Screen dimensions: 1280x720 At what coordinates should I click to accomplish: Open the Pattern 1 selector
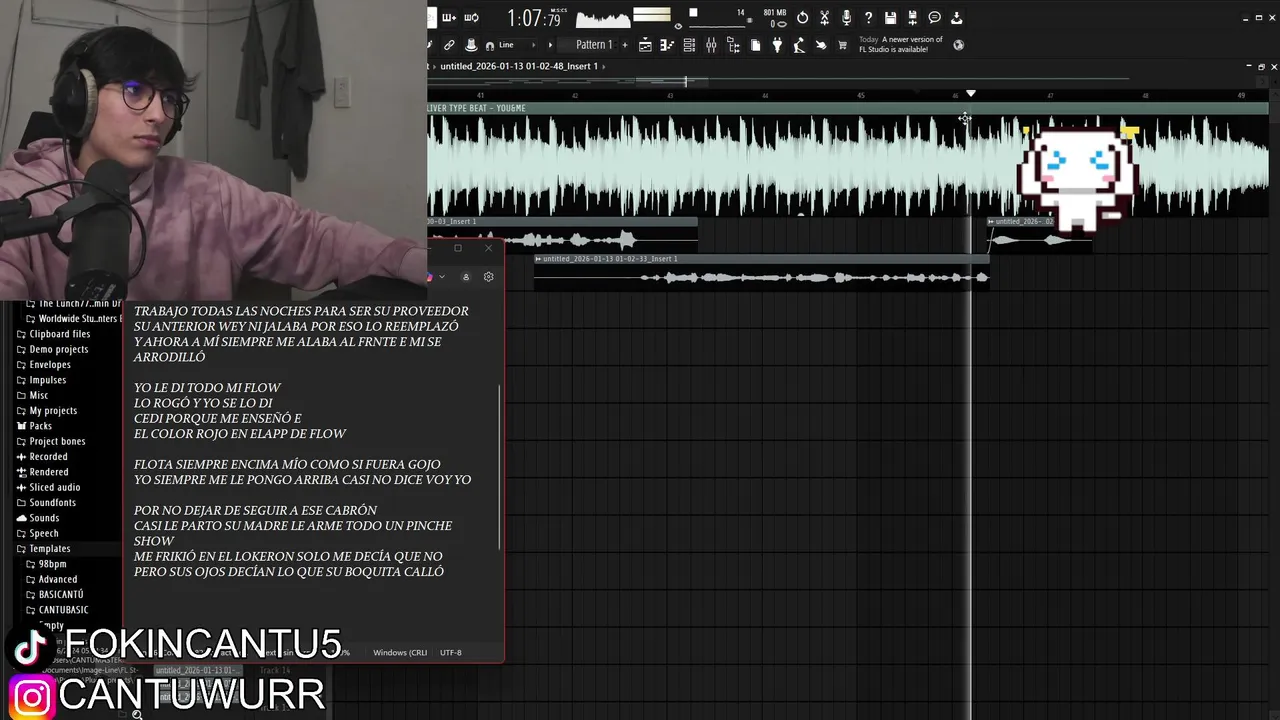click(594, 45)
